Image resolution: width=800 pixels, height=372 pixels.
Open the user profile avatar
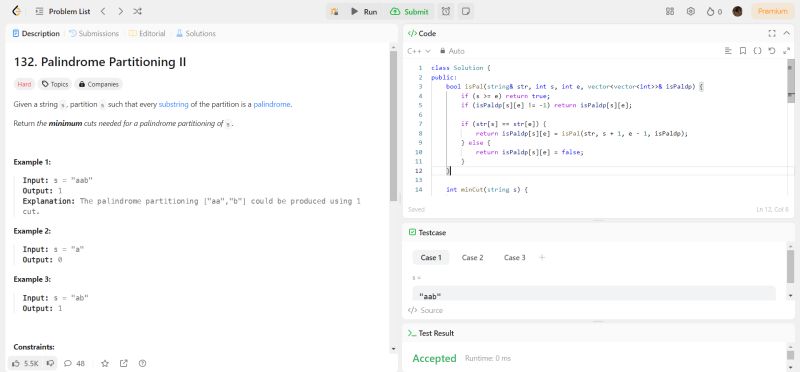point(737,11)
